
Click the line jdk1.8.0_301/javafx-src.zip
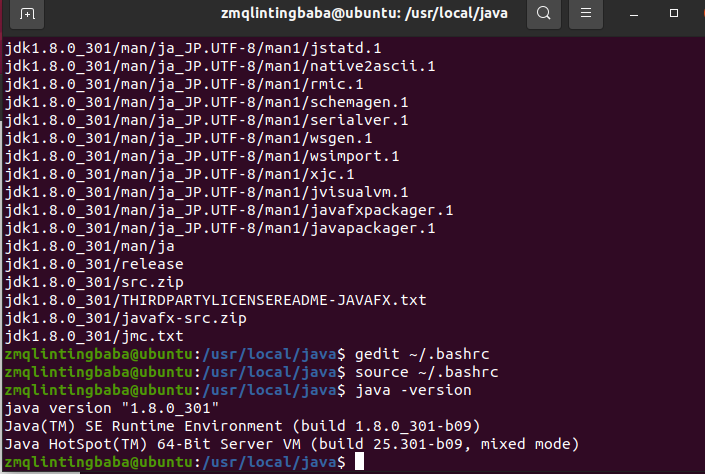pyautogui.click(x=125, y=318)
